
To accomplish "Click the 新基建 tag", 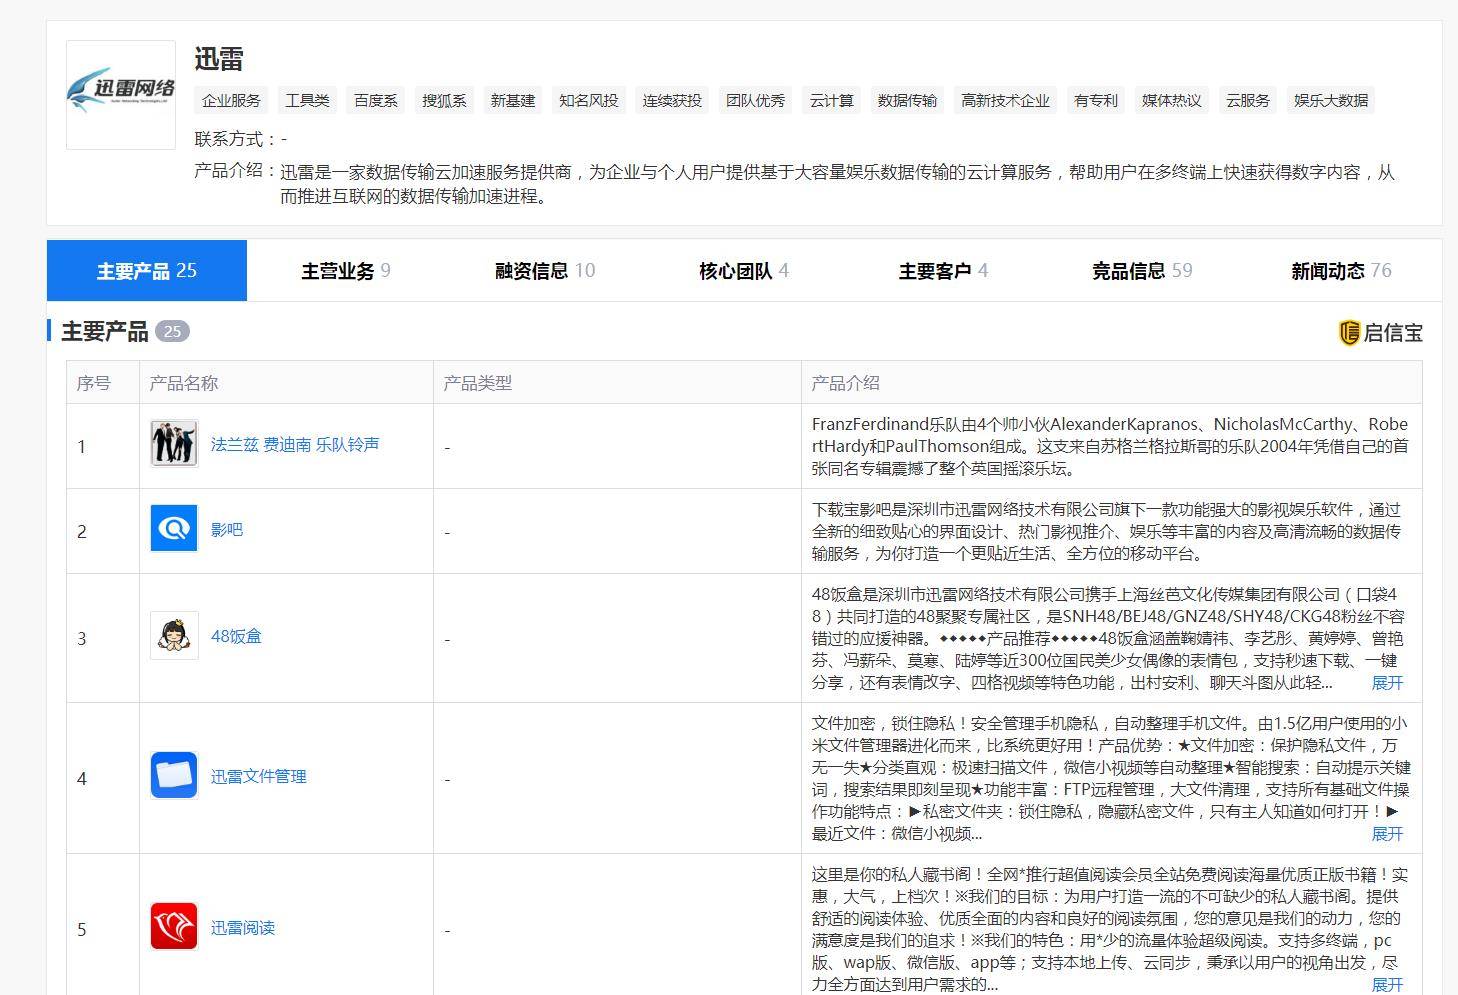I will [513, 100].
